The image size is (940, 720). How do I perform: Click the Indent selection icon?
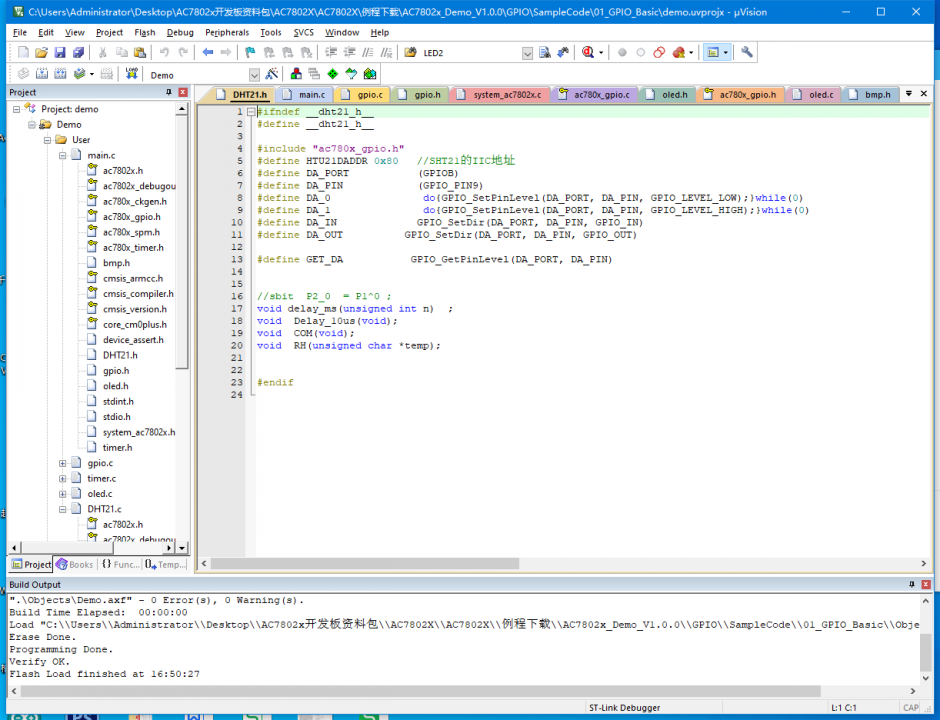[331, 53]
